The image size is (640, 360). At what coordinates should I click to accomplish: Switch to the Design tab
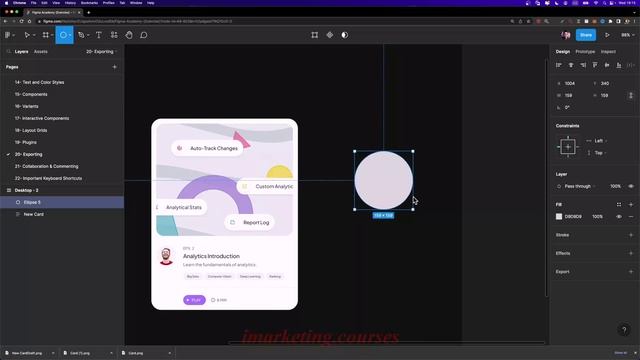(563, 52)
